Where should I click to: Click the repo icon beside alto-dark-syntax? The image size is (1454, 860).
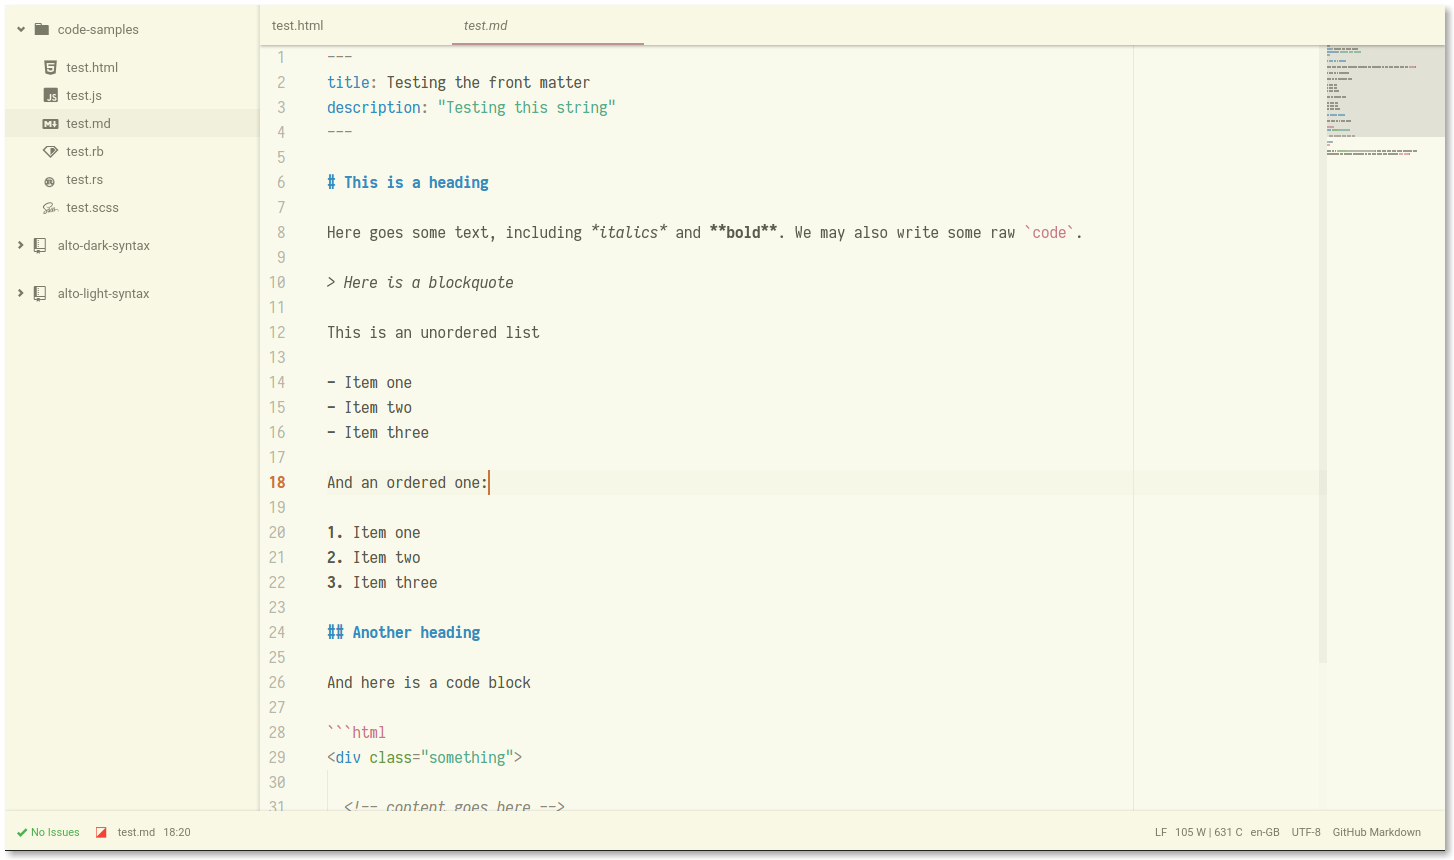(x=40, y=245)
